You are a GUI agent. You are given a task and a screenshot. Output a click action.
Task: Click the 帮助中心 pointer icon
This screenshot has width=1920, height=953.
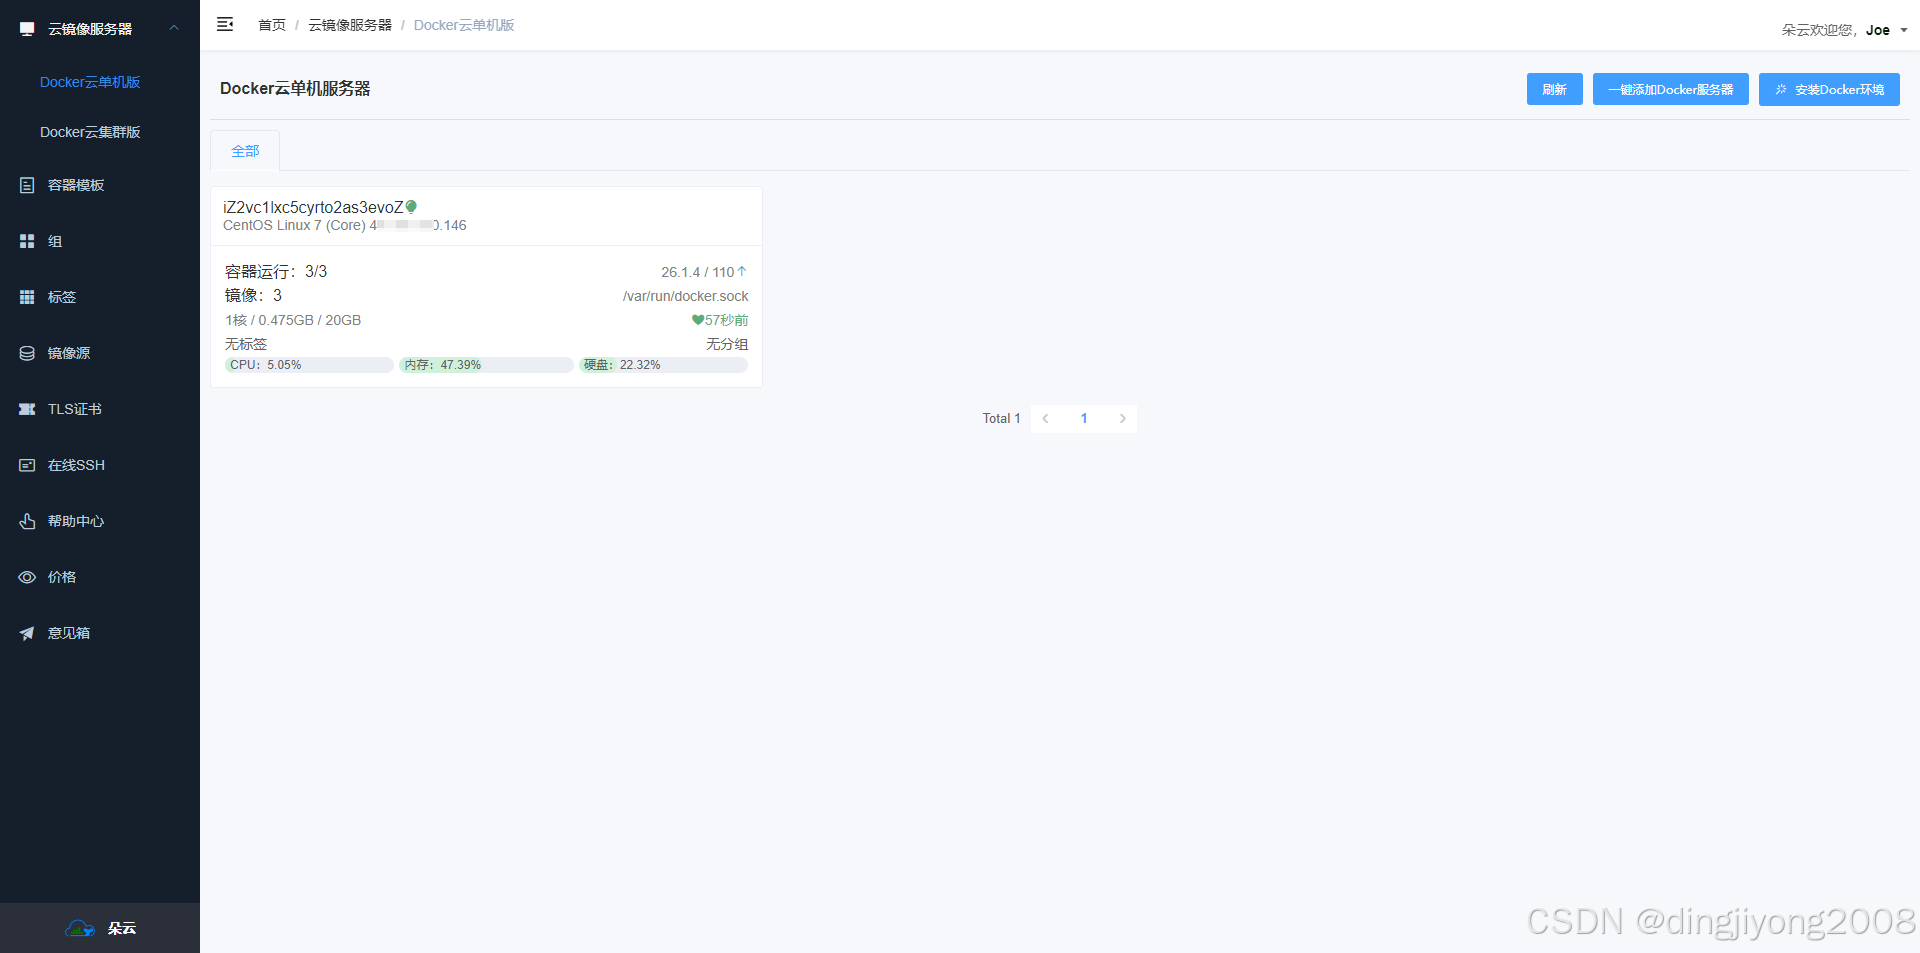pos(27,521)
